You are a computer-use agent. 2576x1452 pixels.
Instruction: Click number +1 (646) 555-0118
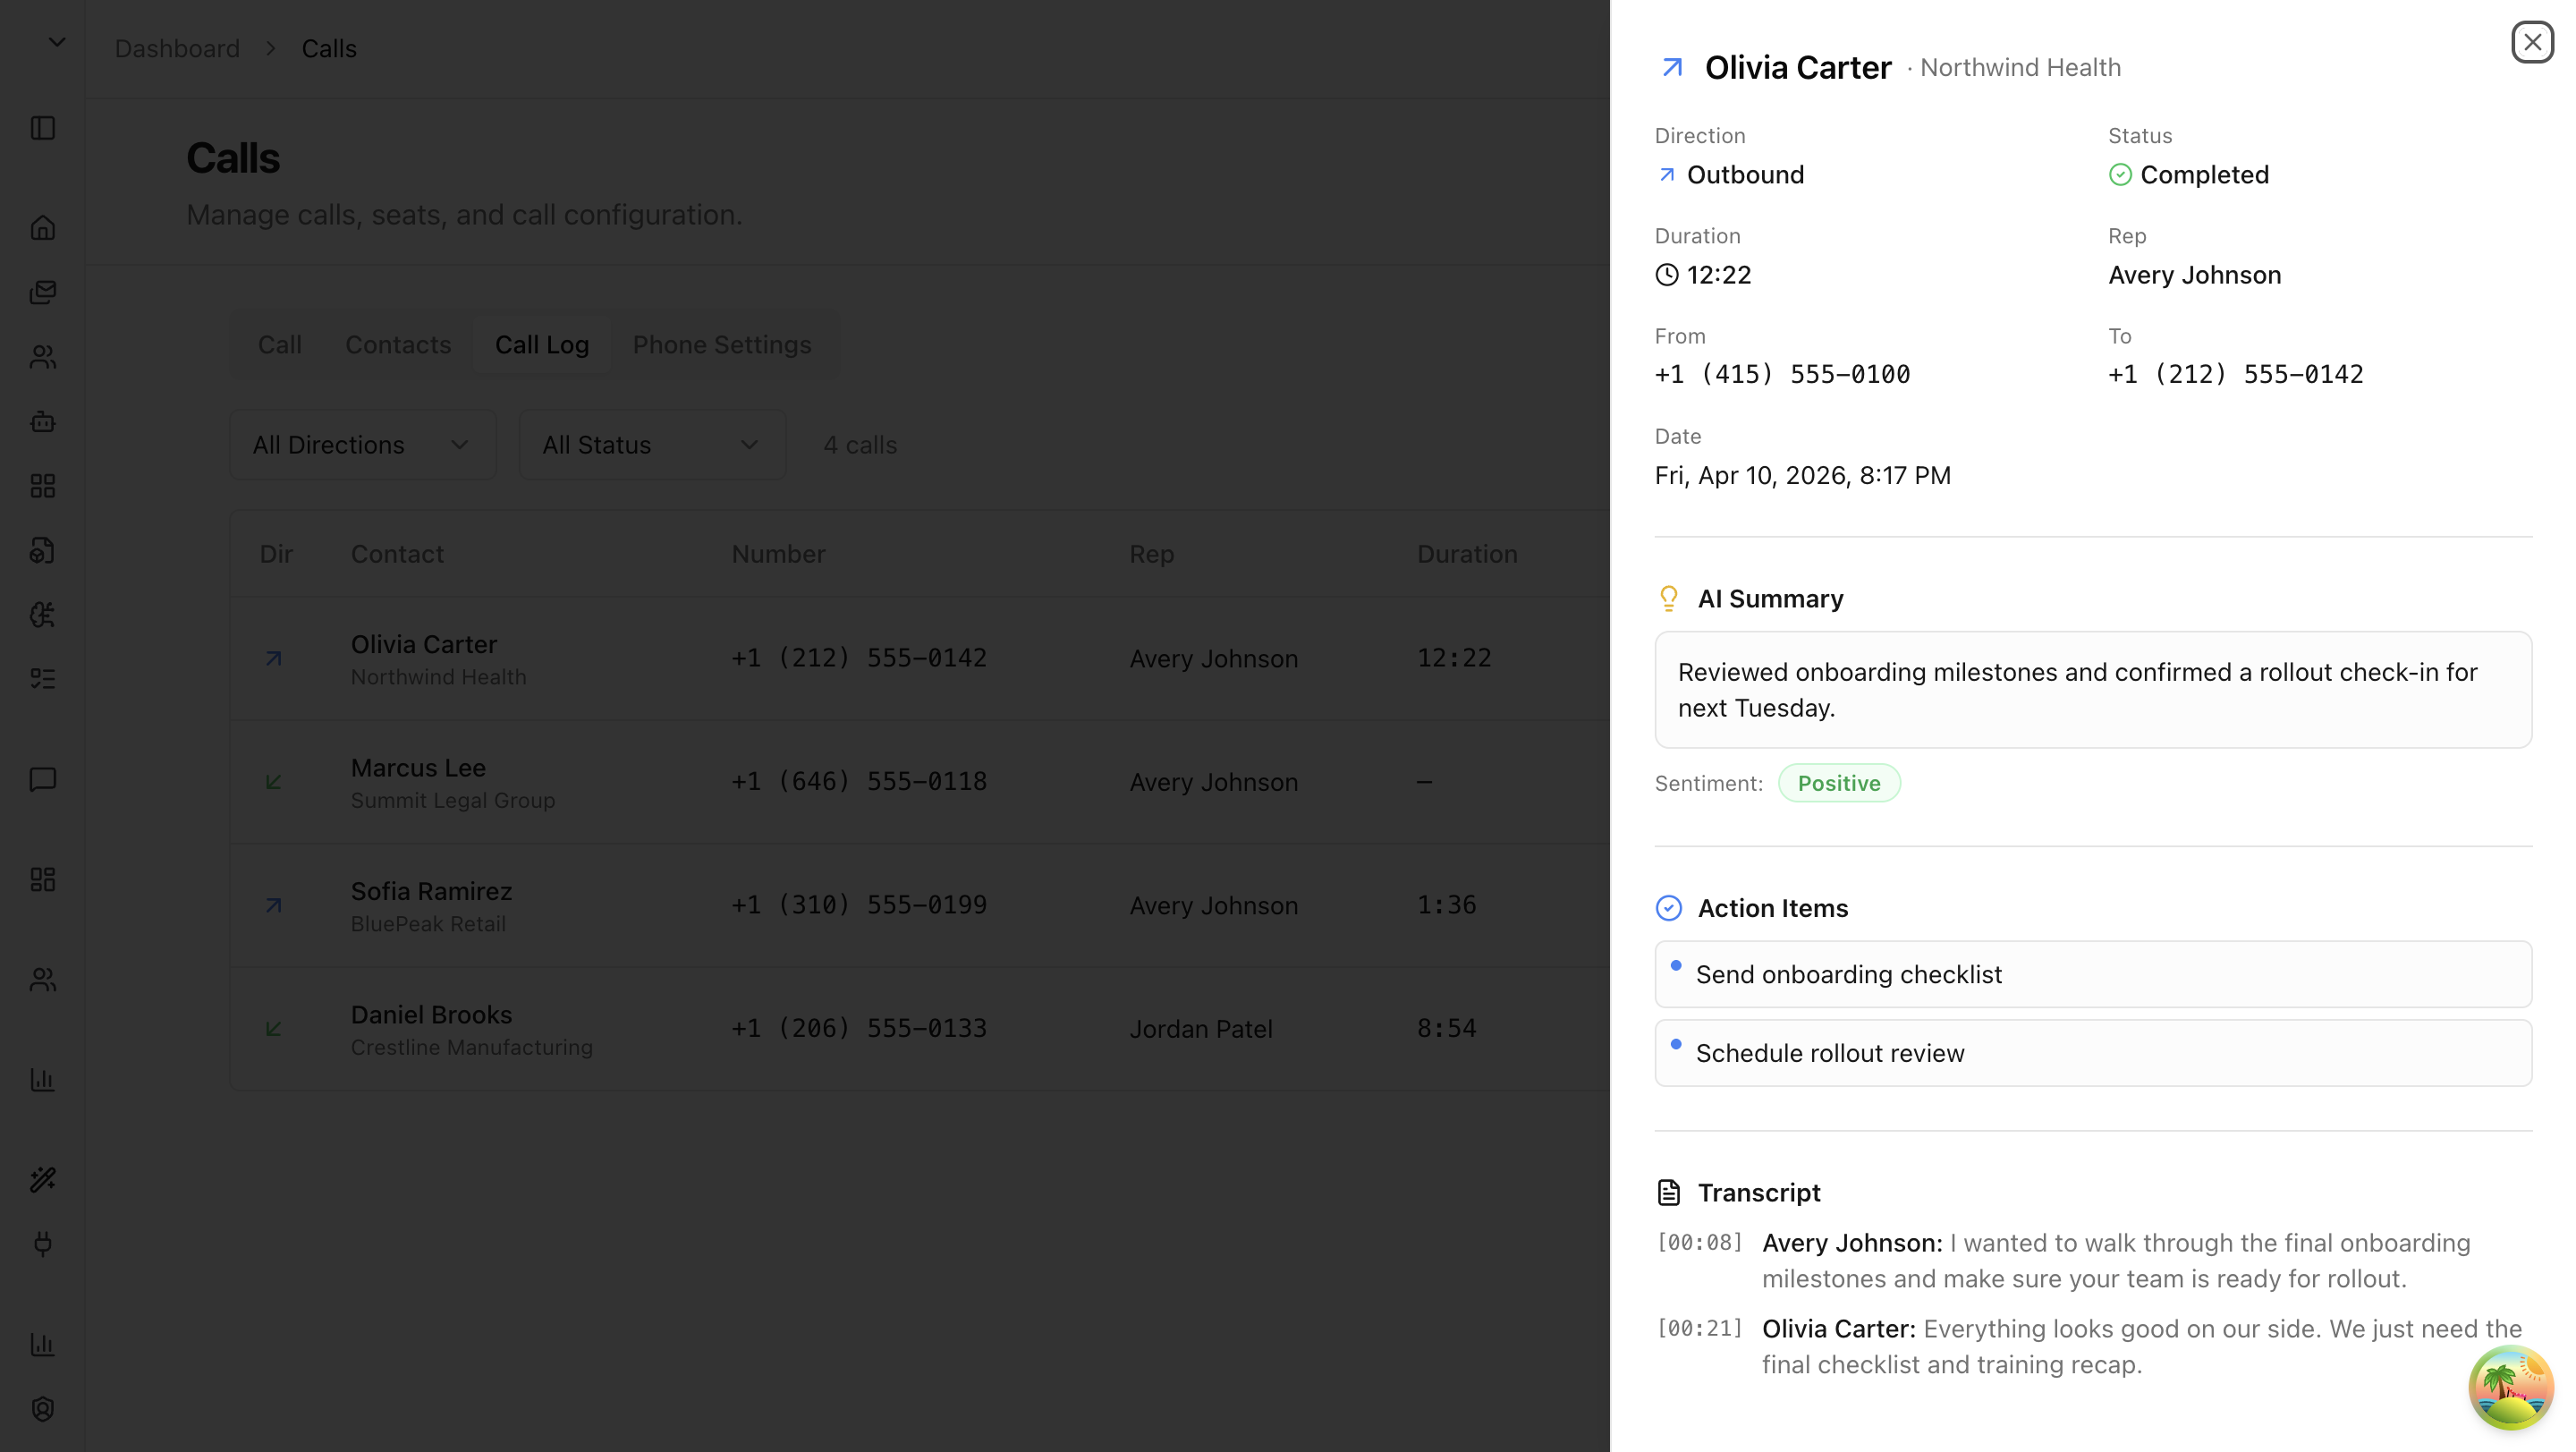coord(859,782)
